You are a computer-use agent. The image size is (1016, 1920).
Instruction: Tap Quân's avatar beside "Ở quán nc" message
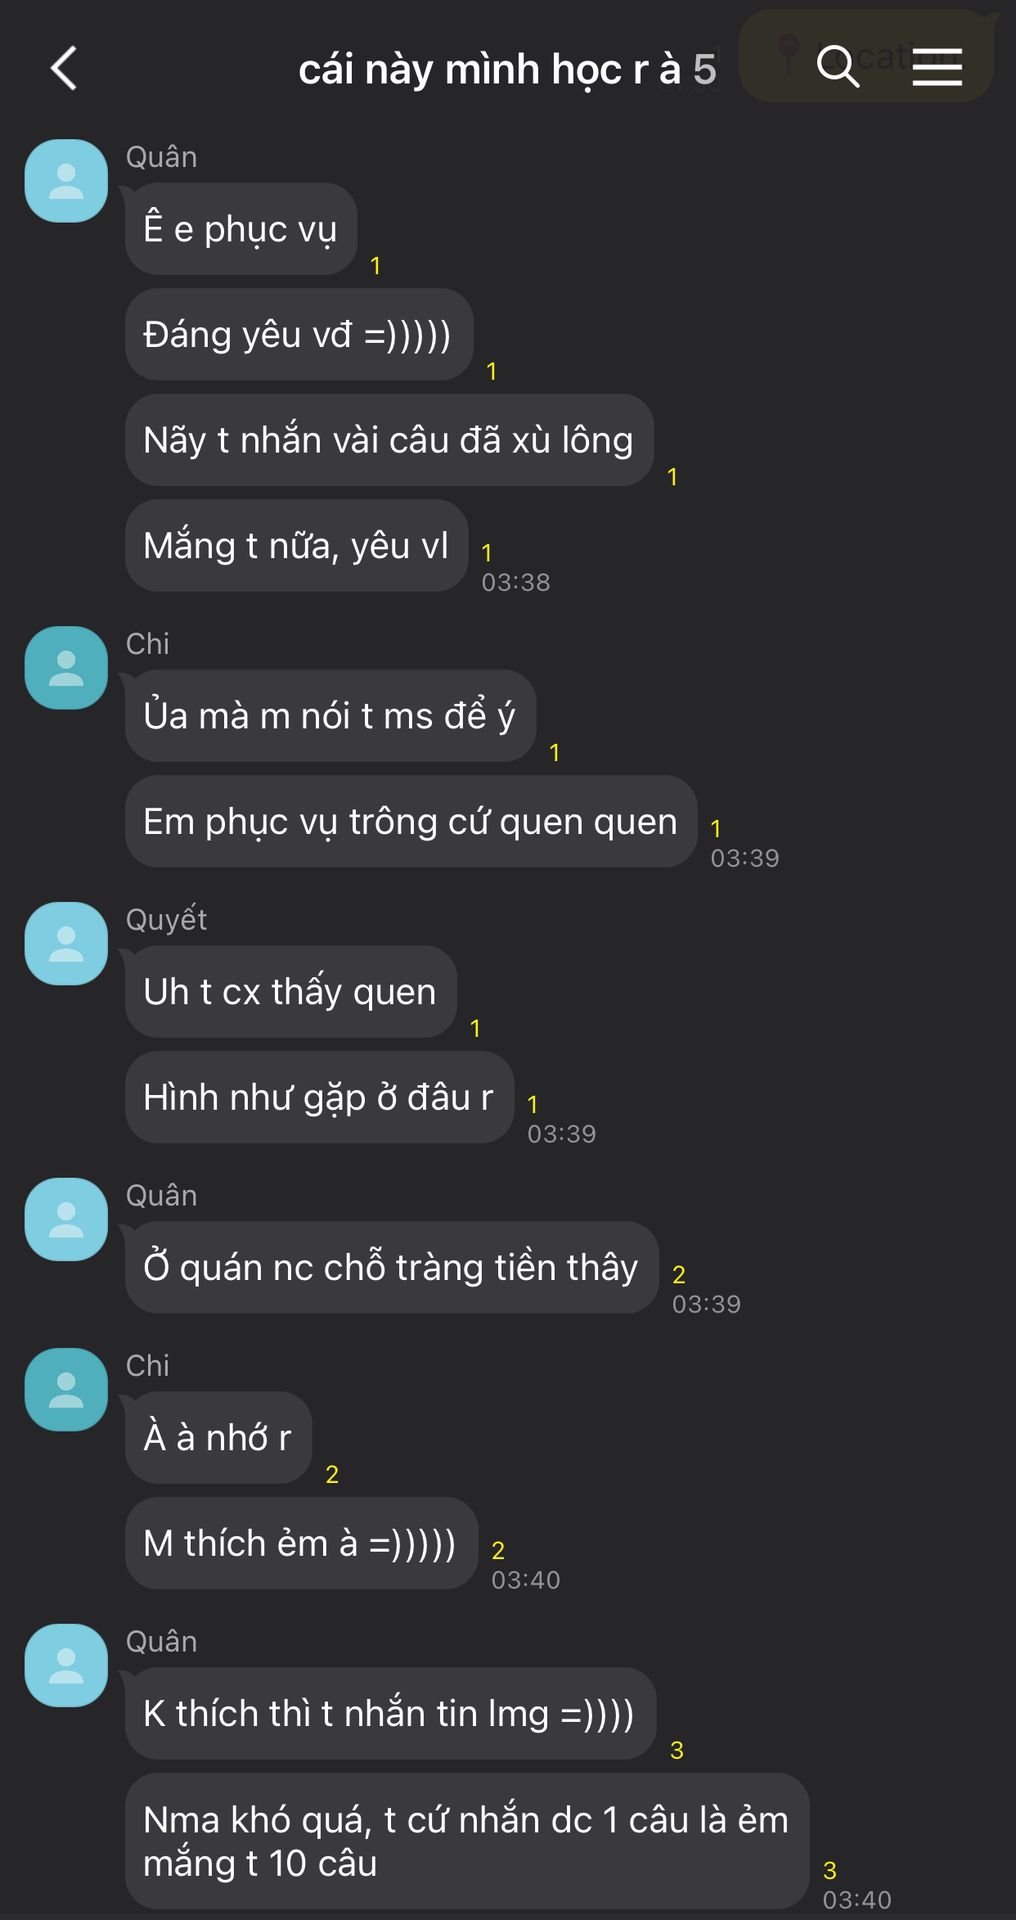66,1220
